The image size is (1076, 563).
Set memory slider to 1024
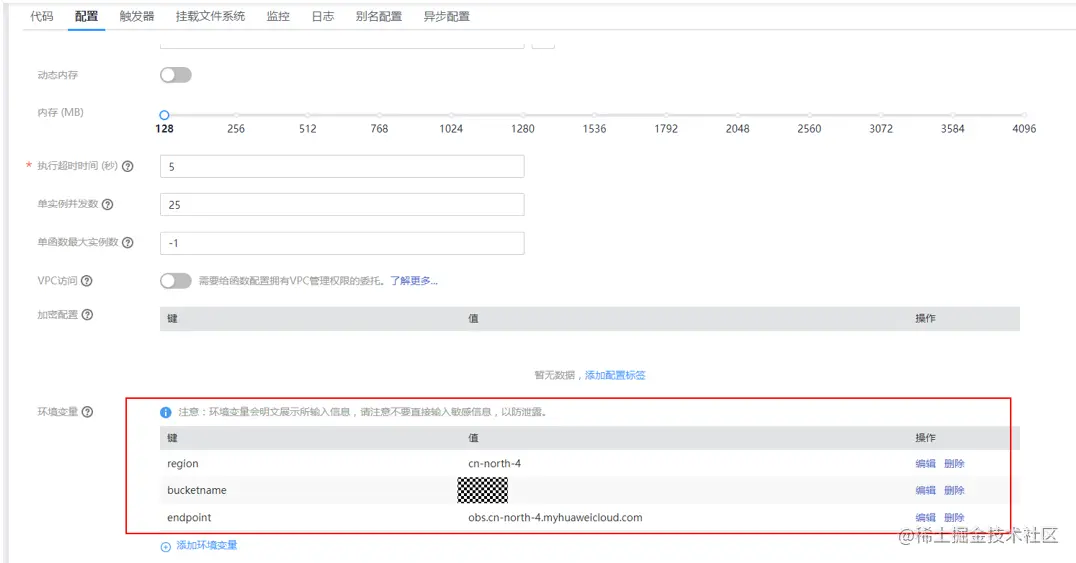coord(451,115)
